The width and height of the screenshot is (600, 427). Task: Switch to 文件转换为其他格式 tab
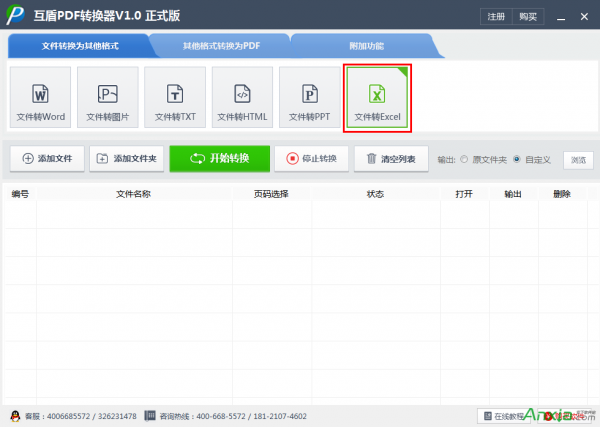point(78,46)
